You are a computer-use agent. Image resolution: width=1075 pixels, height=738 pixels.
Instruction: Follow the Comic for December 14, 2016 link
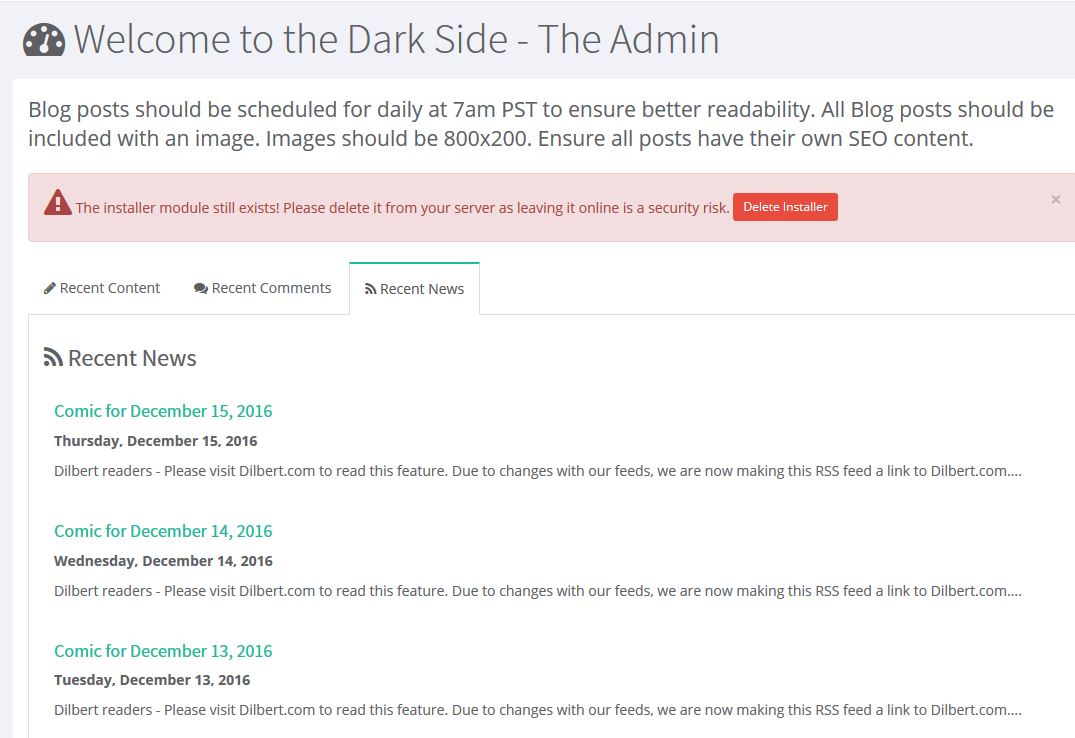163,531
